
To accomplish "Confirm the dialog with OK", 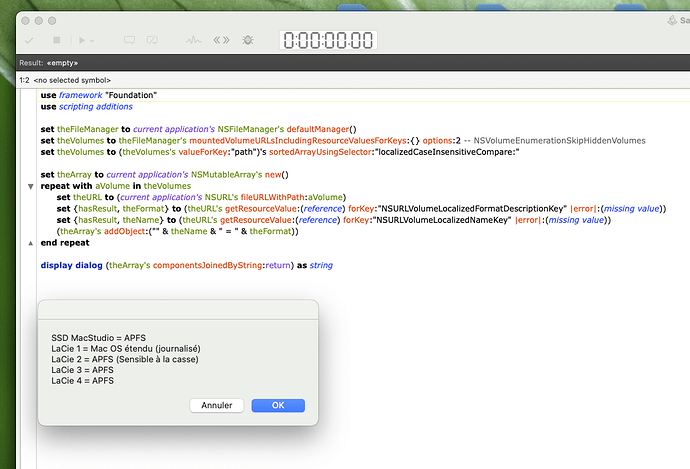I will pyautogui.click(x=277, y=405).
